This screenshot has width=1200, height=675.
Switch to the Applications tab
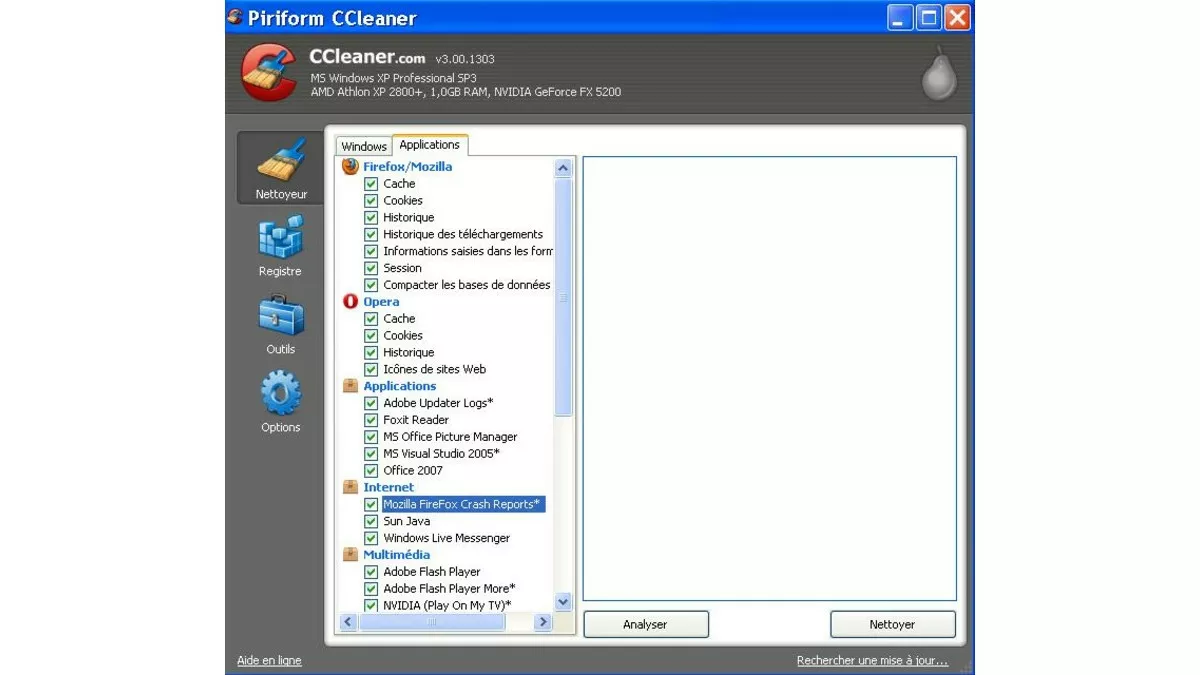pos(429,144)
